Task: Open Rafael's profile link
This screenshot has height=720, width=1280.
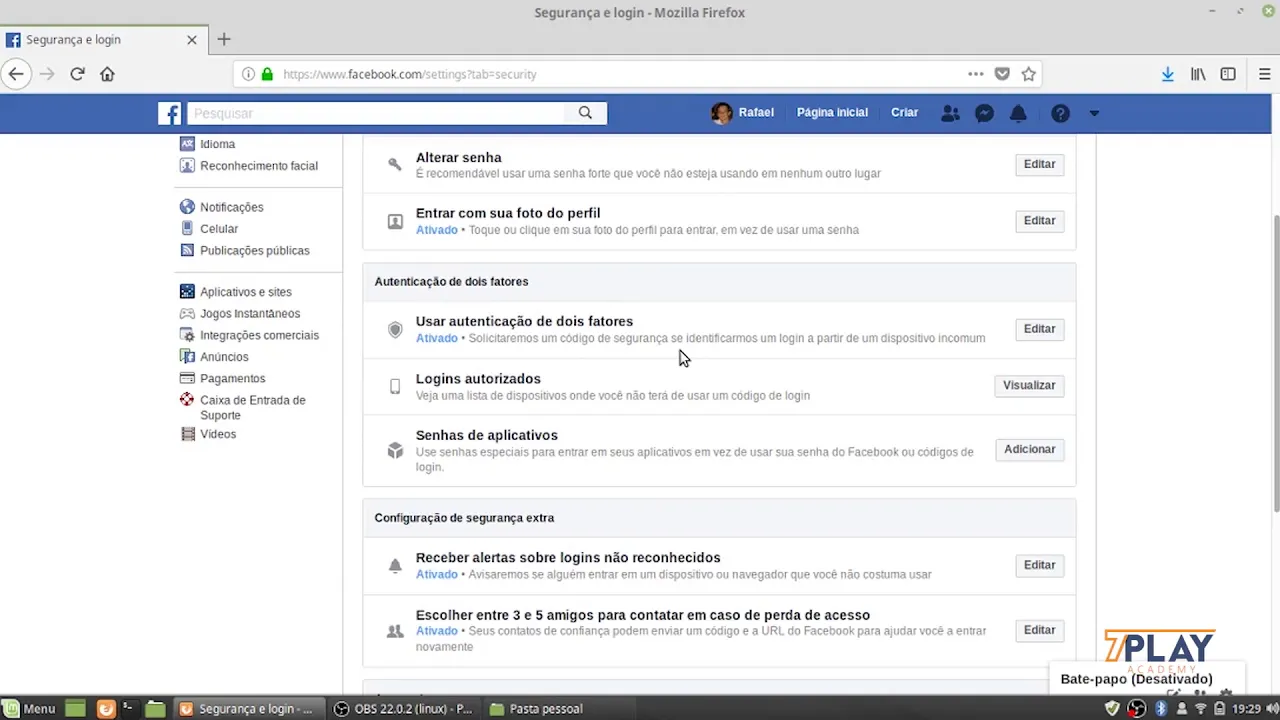Action: click(x=756, y=113)
